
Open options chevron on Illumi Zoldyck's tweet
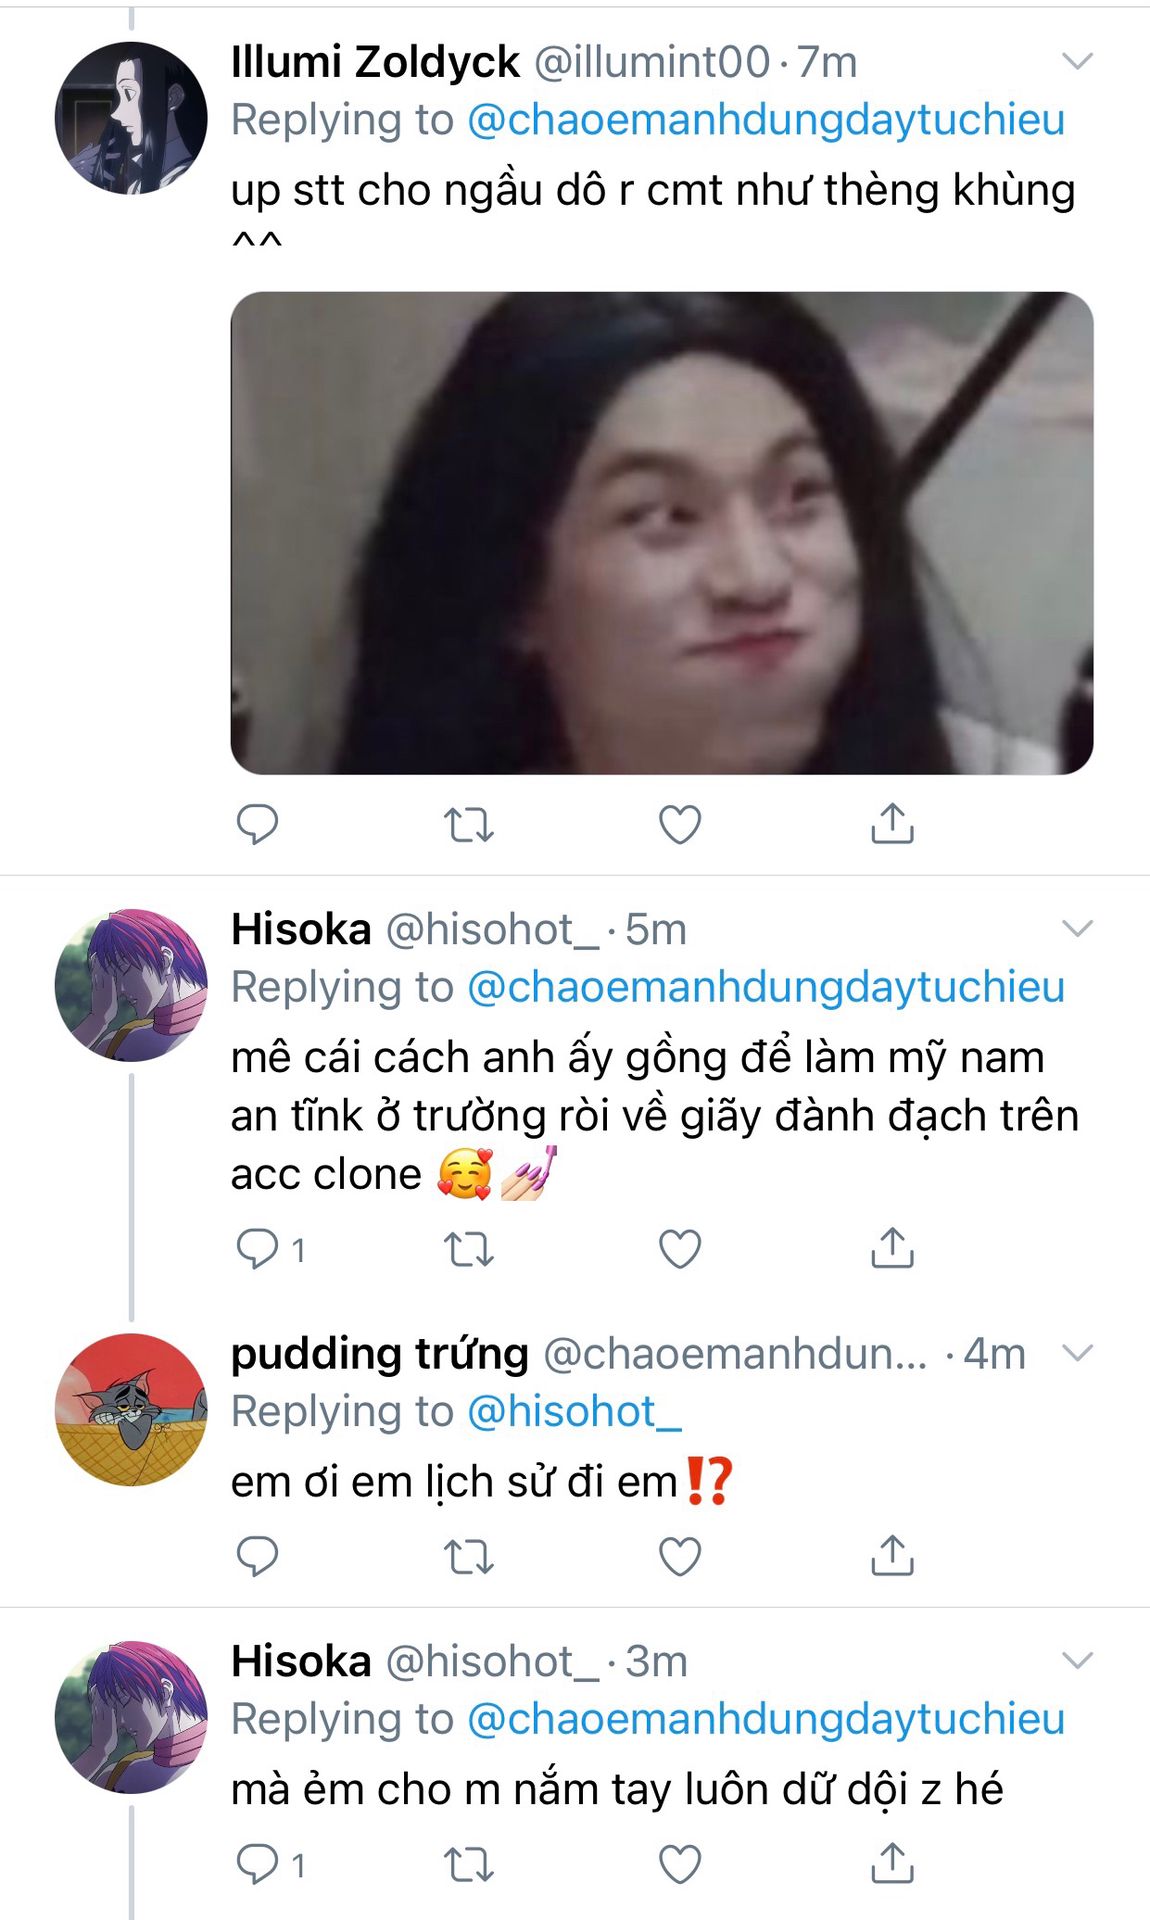tap(1077, 62)
